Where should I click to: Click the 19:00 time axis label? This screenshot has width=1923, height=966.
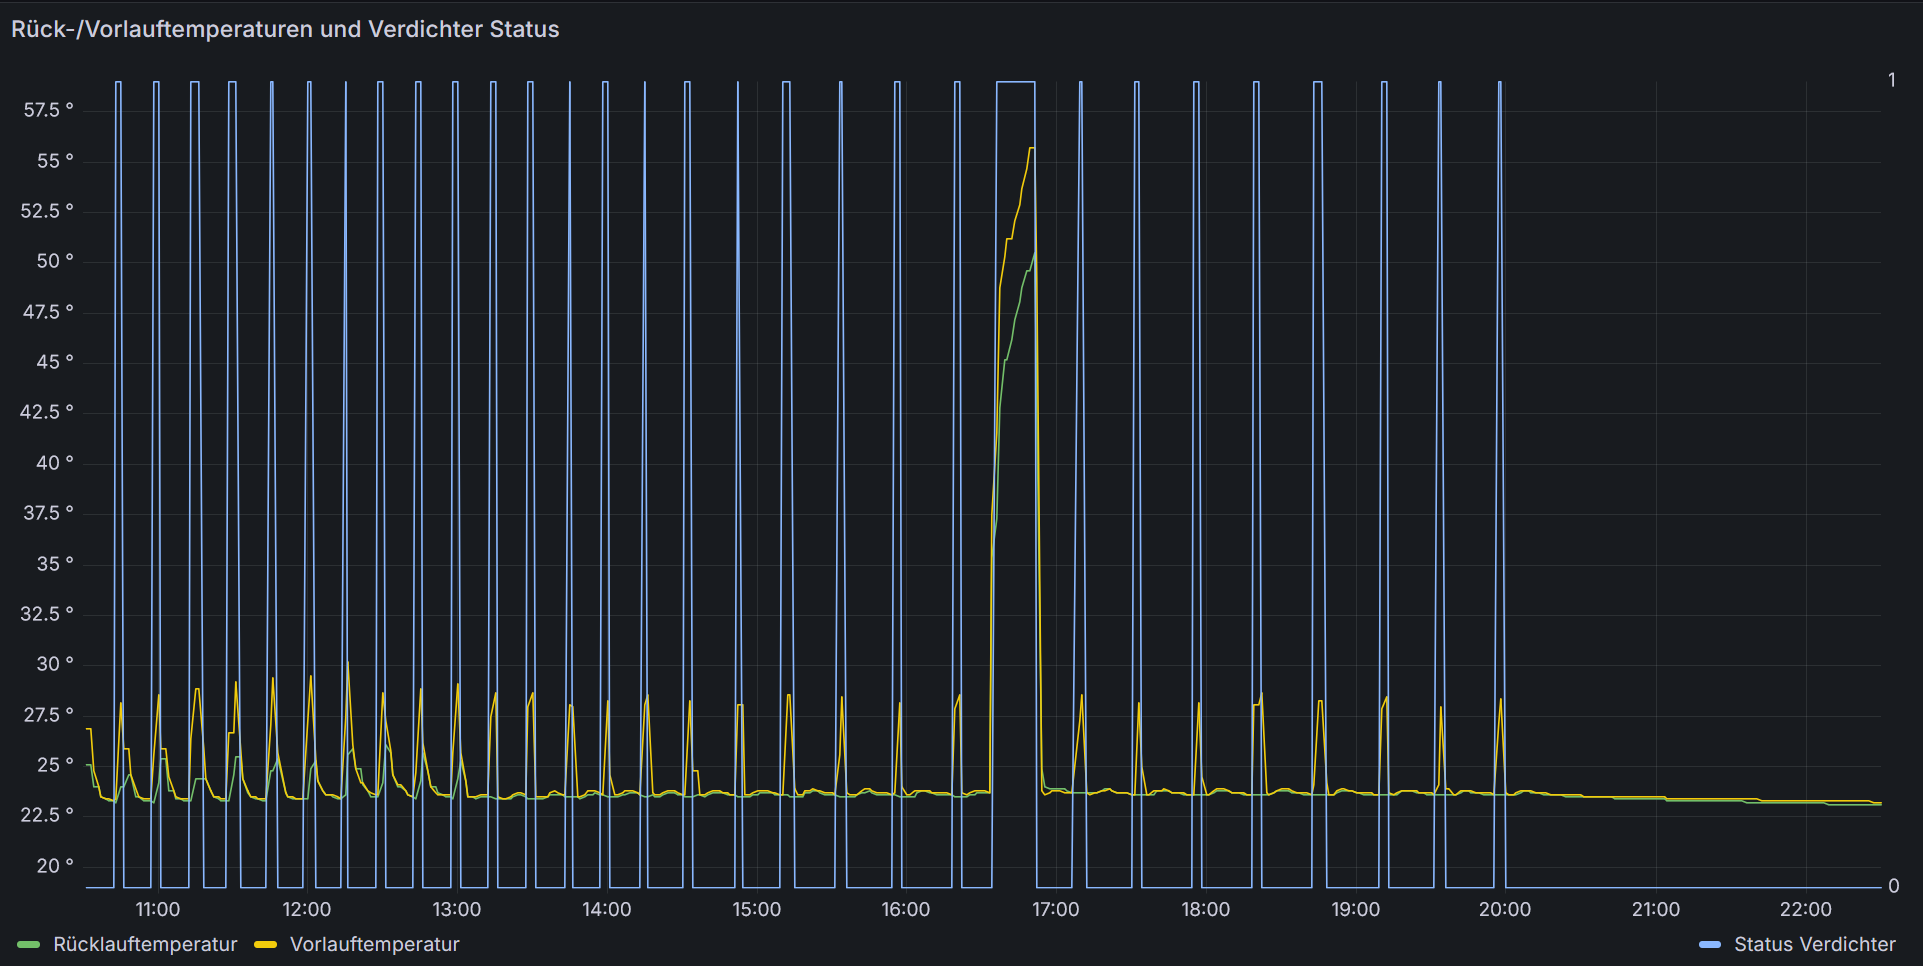[x=1355, y=909]
